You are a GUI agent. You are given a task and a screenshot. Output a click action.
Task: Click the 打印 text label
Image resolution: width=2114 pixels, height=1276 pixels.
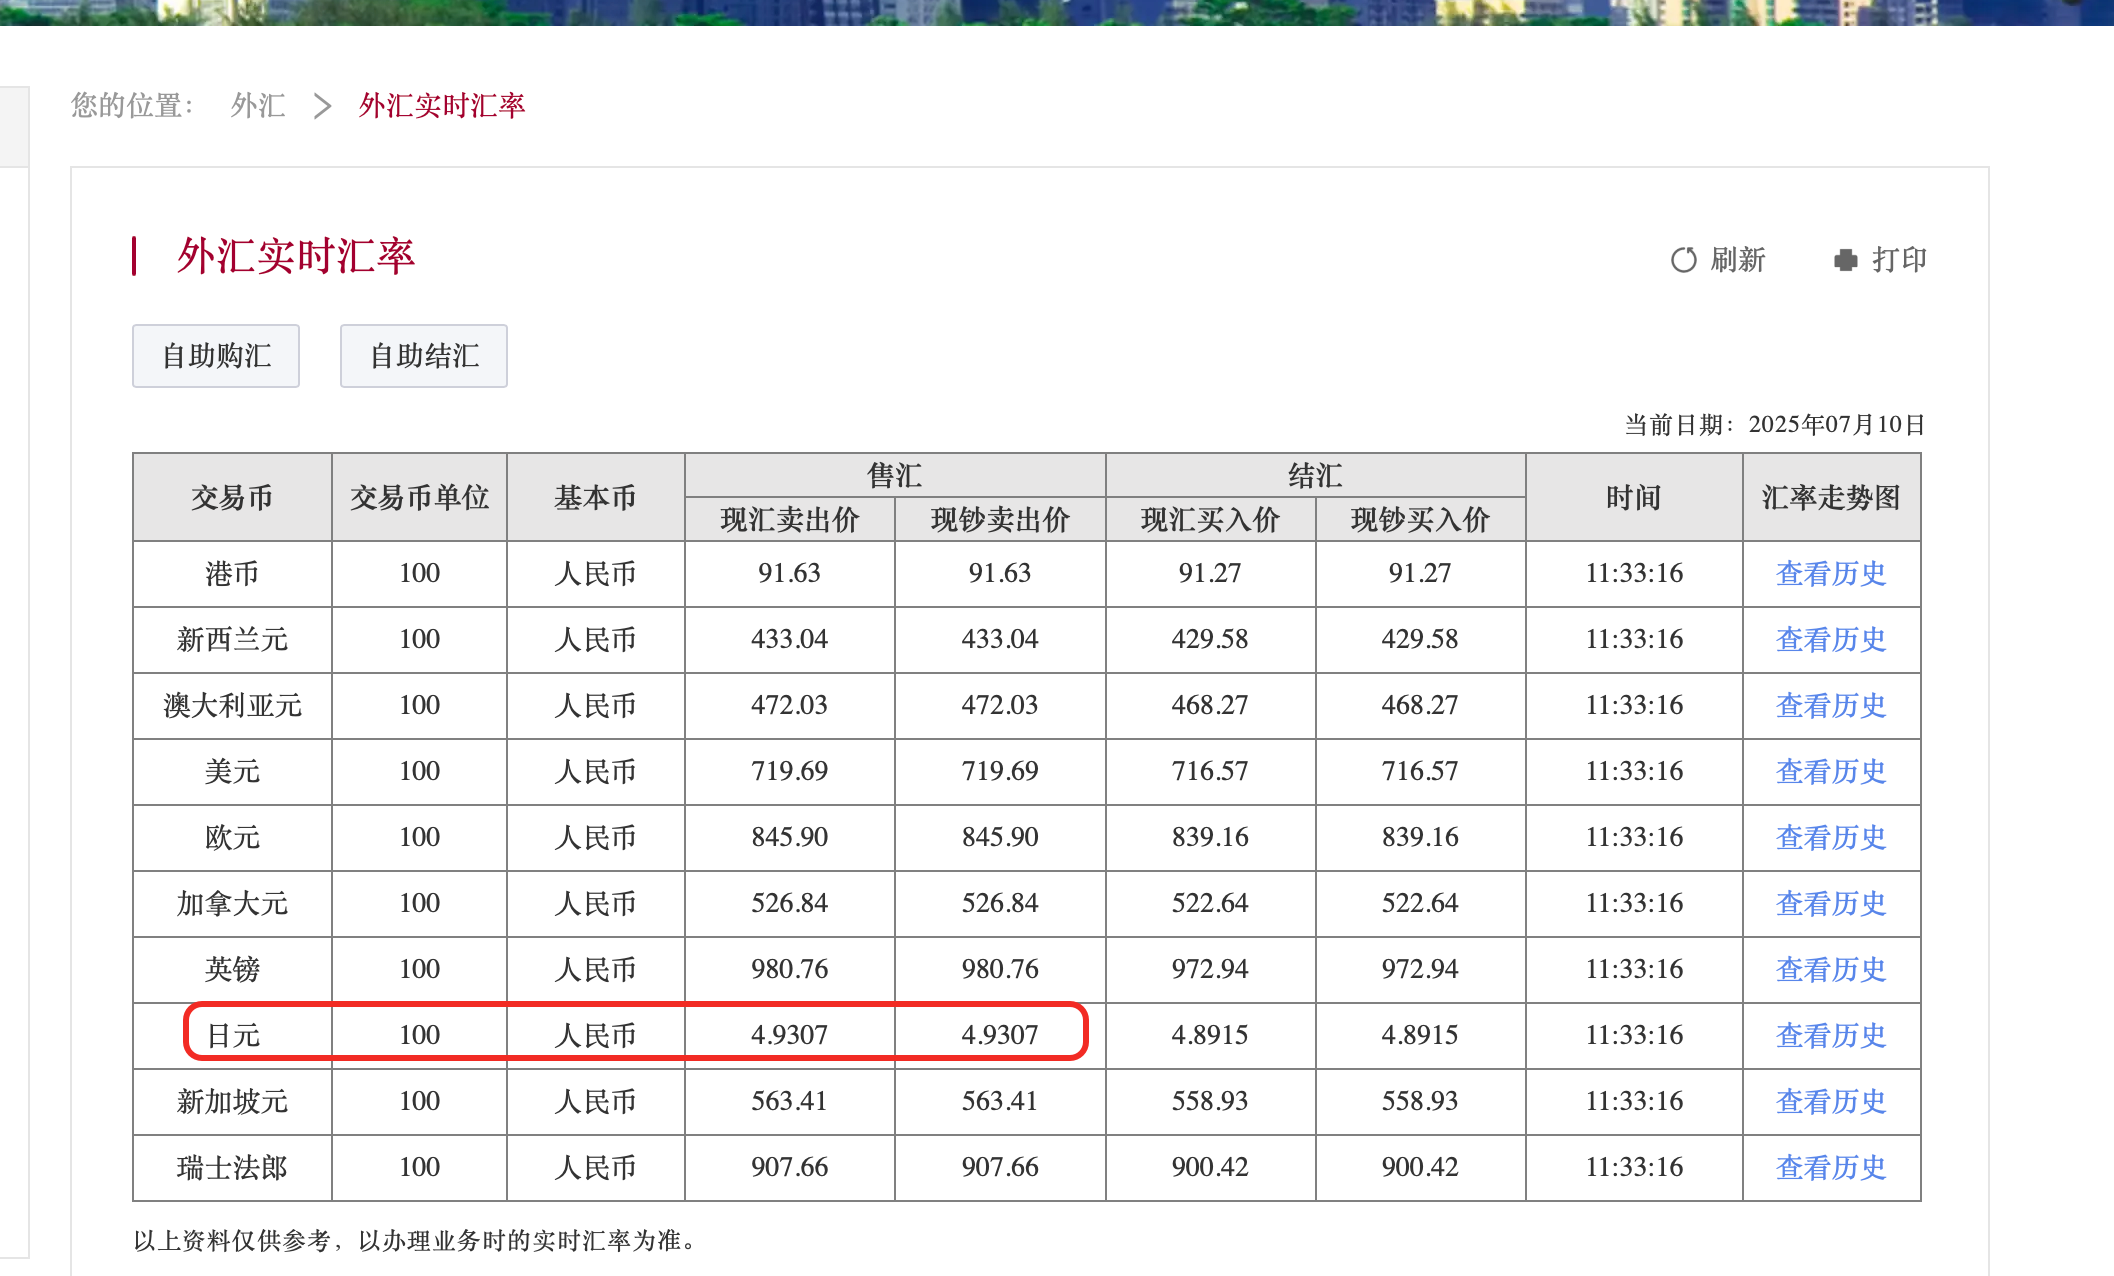click(x=1899, y=260)
